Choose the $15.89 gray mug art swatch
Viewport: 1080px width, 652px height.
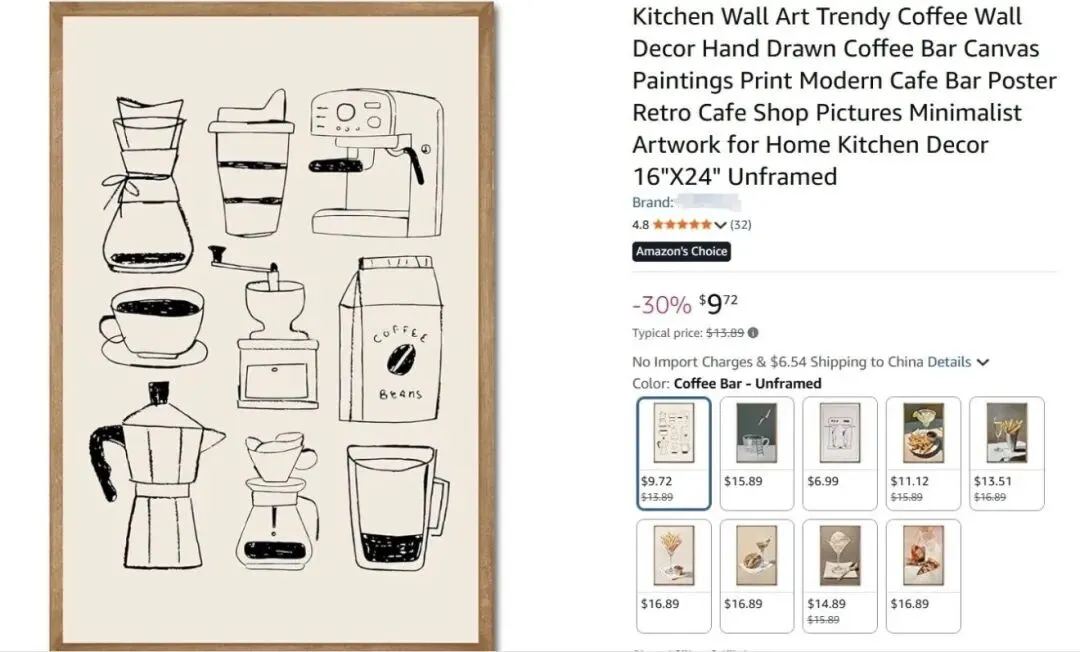point(757,453)
